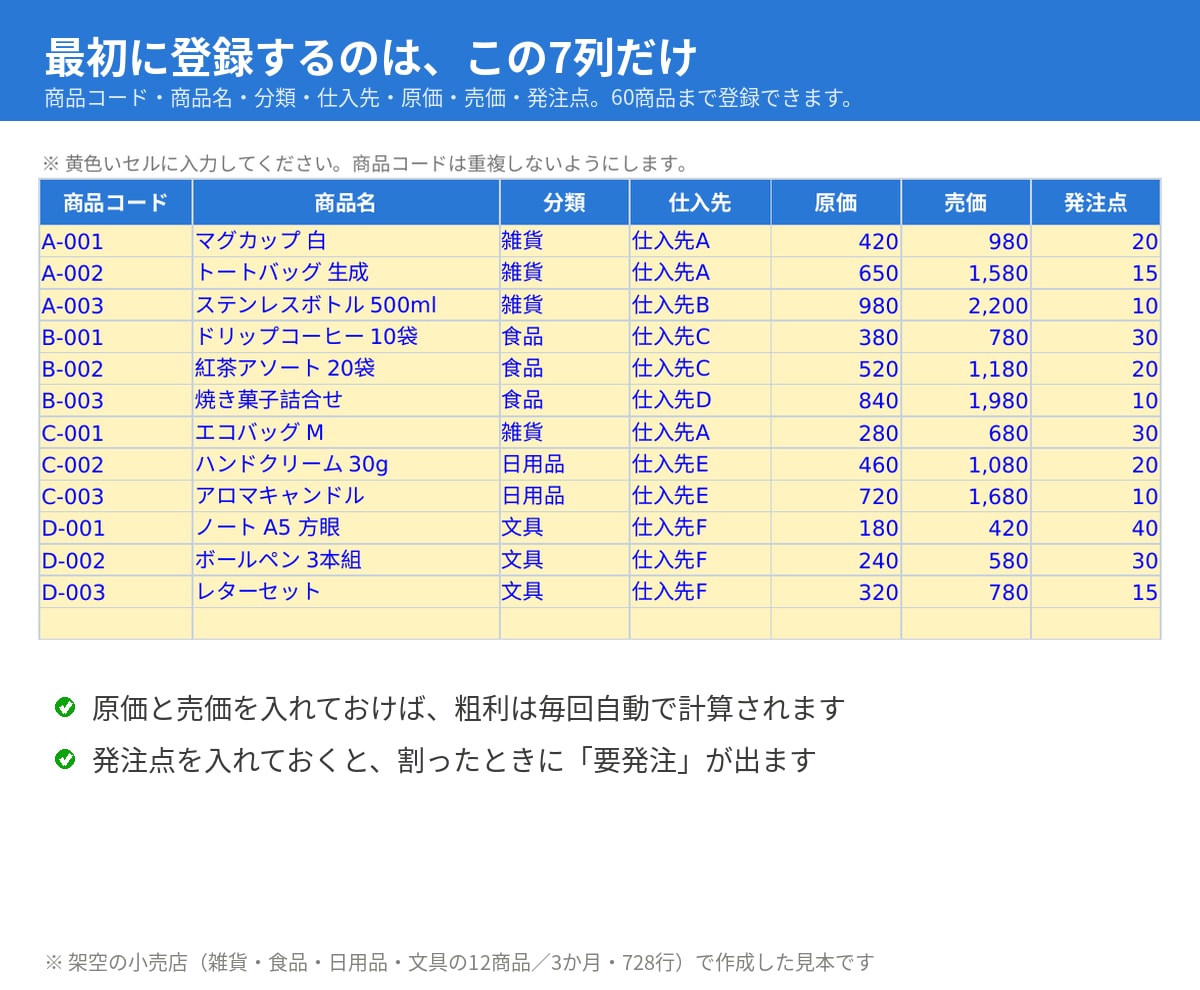Select the 発注点 column header
Viewport: 1200px width, 990px height.
pyautogui.click(x=1096, y=202)
